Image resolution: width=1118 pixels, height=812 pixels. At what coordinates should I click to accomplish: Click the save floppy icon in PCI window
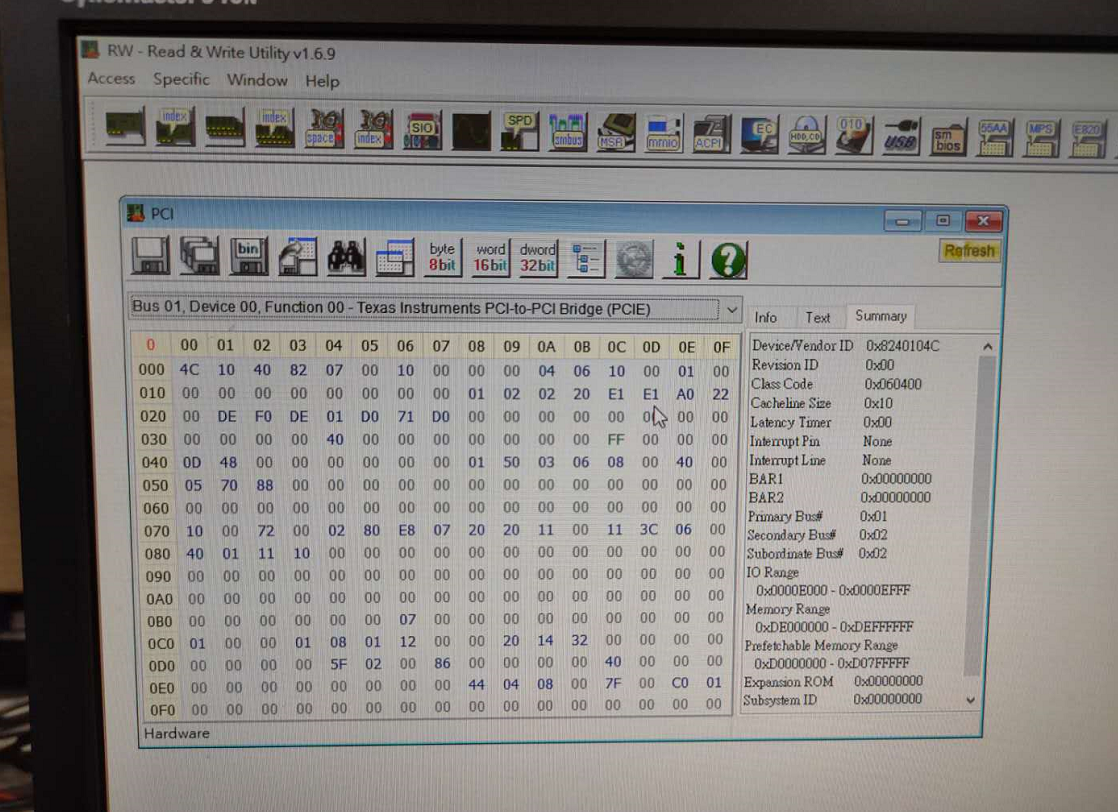(x=150, y=255)
